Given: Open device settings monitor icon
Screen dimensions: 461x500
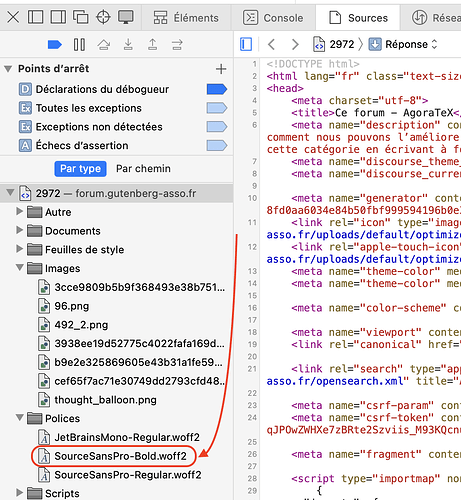Looking at the screenshot, I should coord(126,17).
